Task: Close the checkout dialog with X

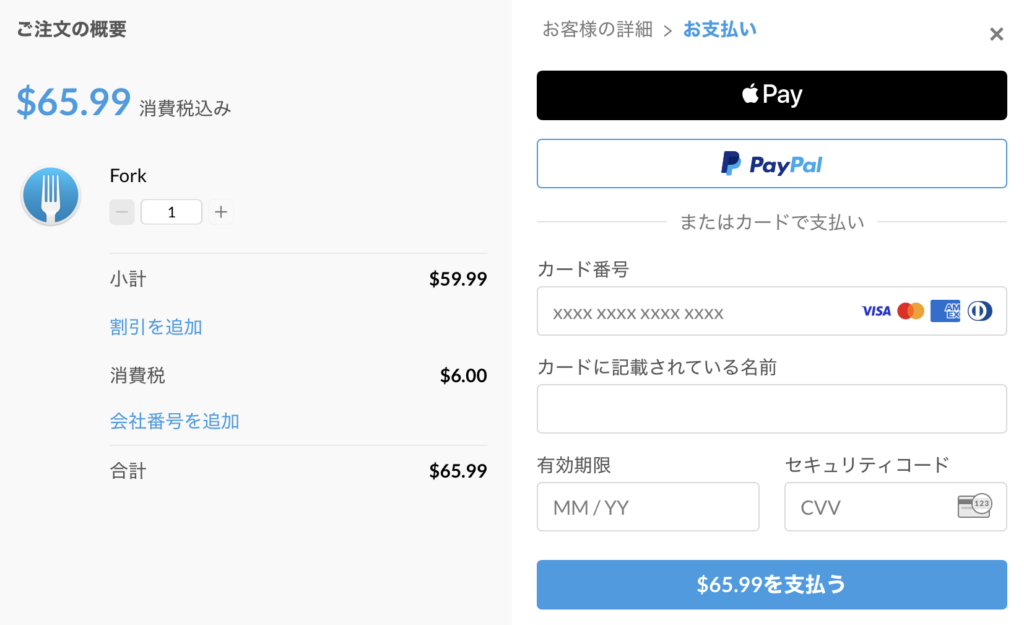Action: (996, 34)
